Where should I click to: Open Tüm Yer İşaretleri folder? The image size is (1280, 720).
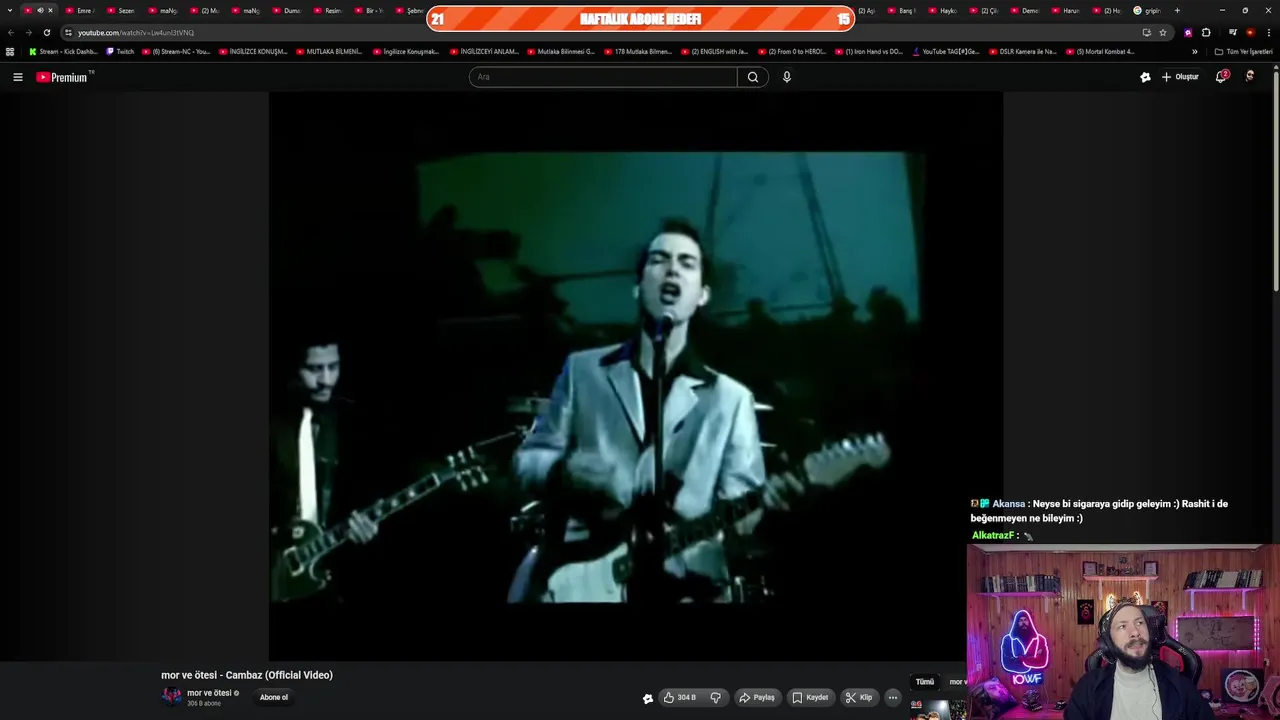click(1243, 51)
